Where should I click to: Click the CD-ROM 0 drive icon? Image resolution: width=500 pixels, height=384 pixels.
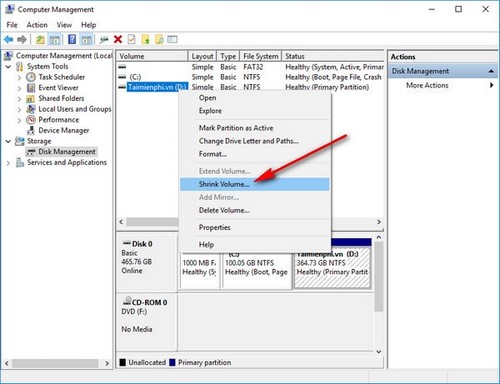point(127,302)
